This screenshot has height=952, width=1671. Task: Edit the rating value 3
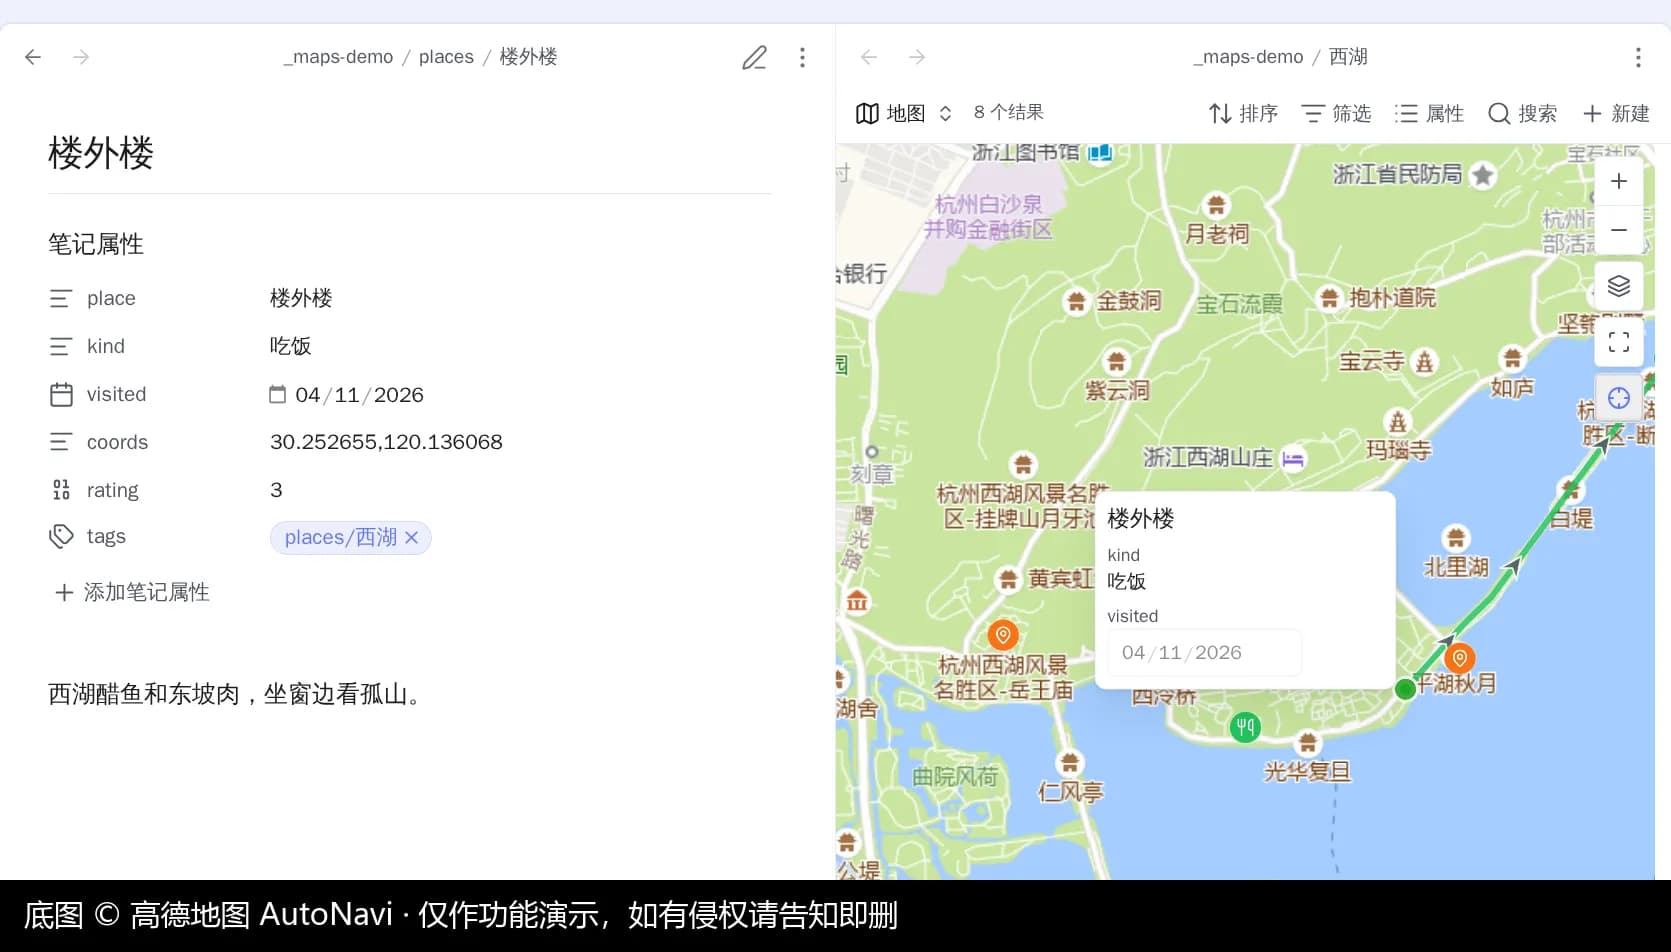276,490
